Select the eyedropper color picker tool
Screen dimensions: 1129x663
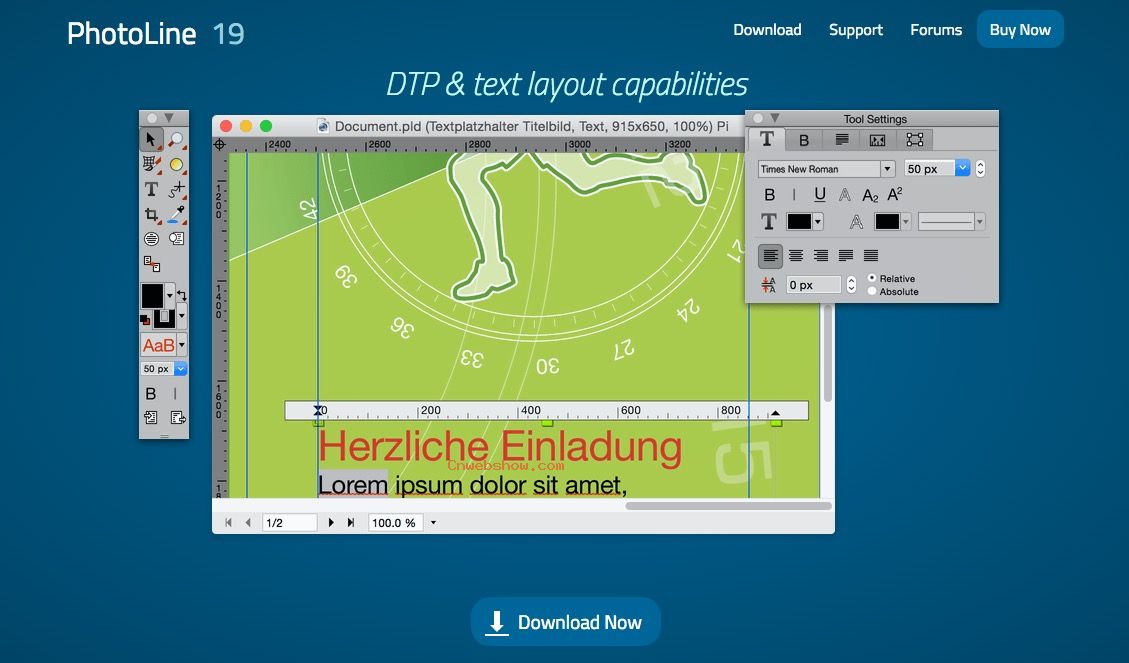176,214
